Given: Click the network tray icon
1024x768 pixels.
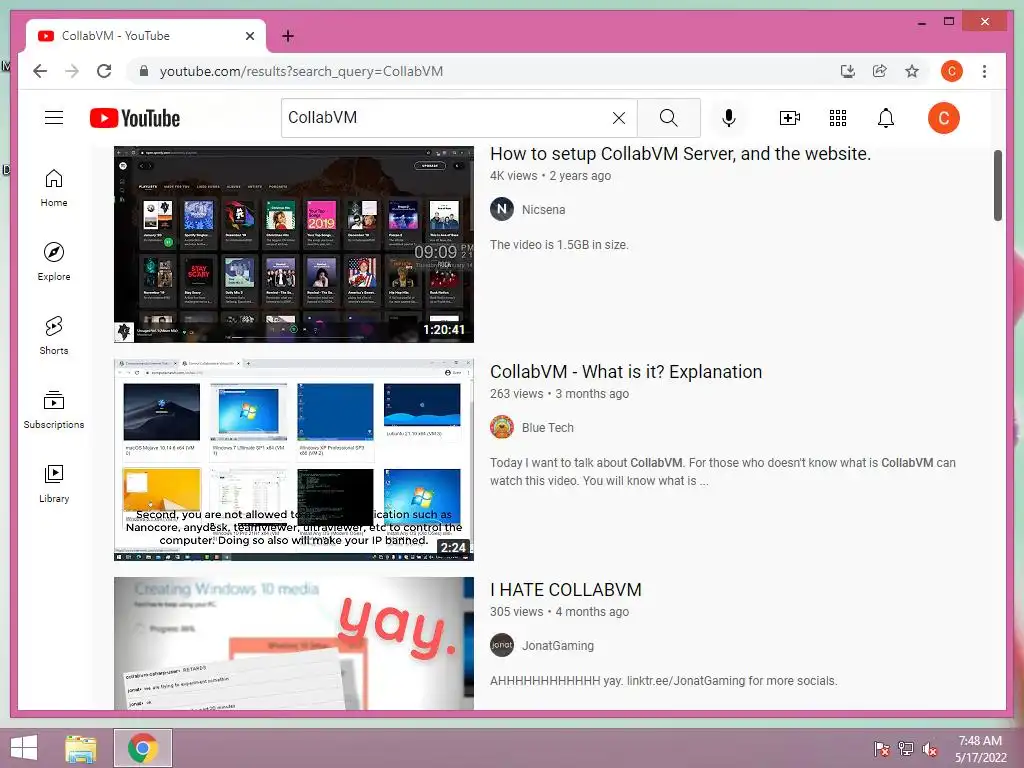Looking at the screenshot, I should (x=906, y=749).
